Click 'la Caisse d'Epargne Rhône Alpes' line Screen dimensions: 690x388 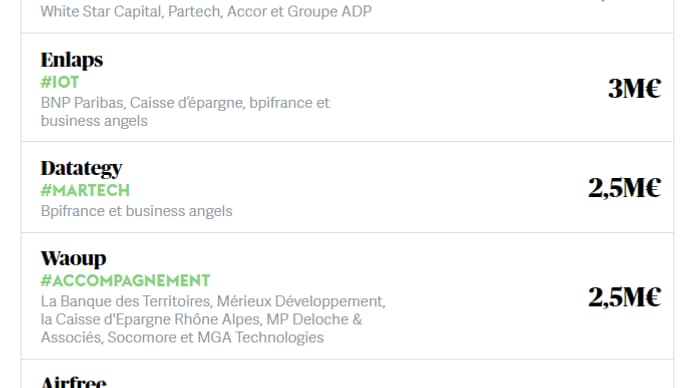tap(150, 319)
